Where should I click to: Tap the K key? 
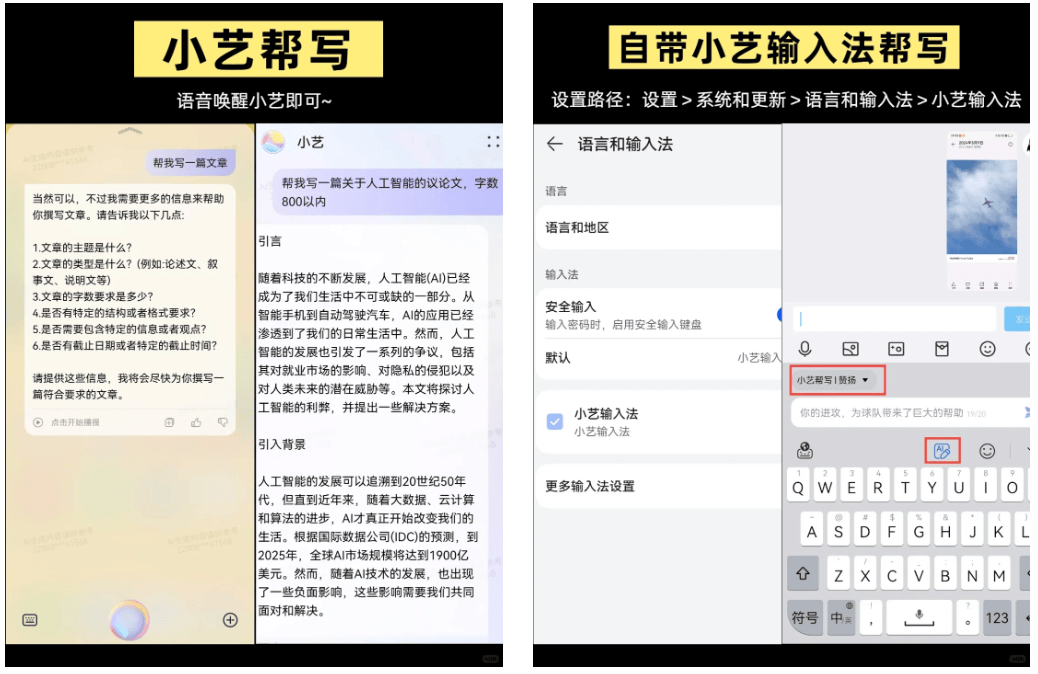[999, 530]
